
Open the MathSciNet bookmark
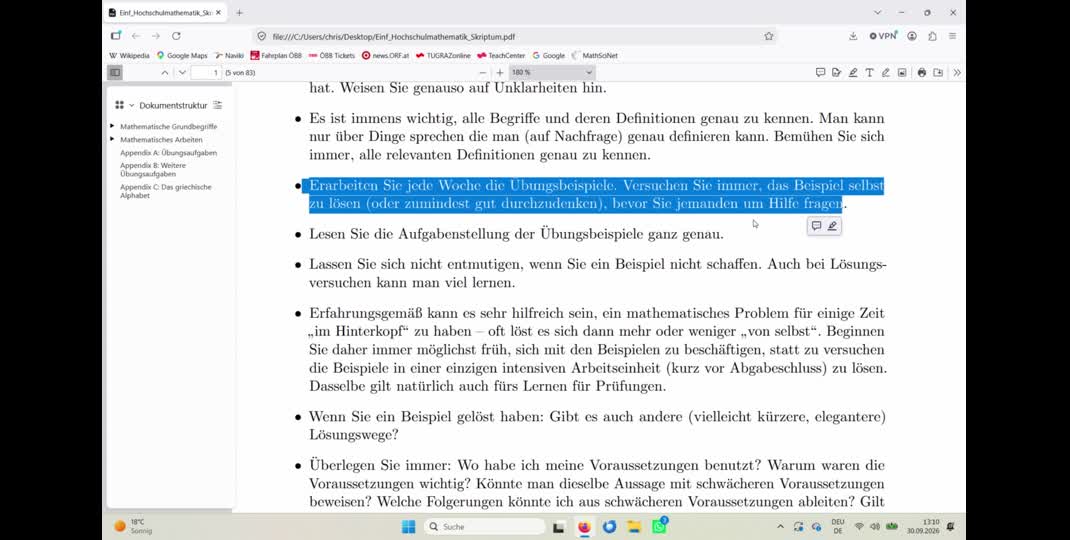tap(594, 55)
